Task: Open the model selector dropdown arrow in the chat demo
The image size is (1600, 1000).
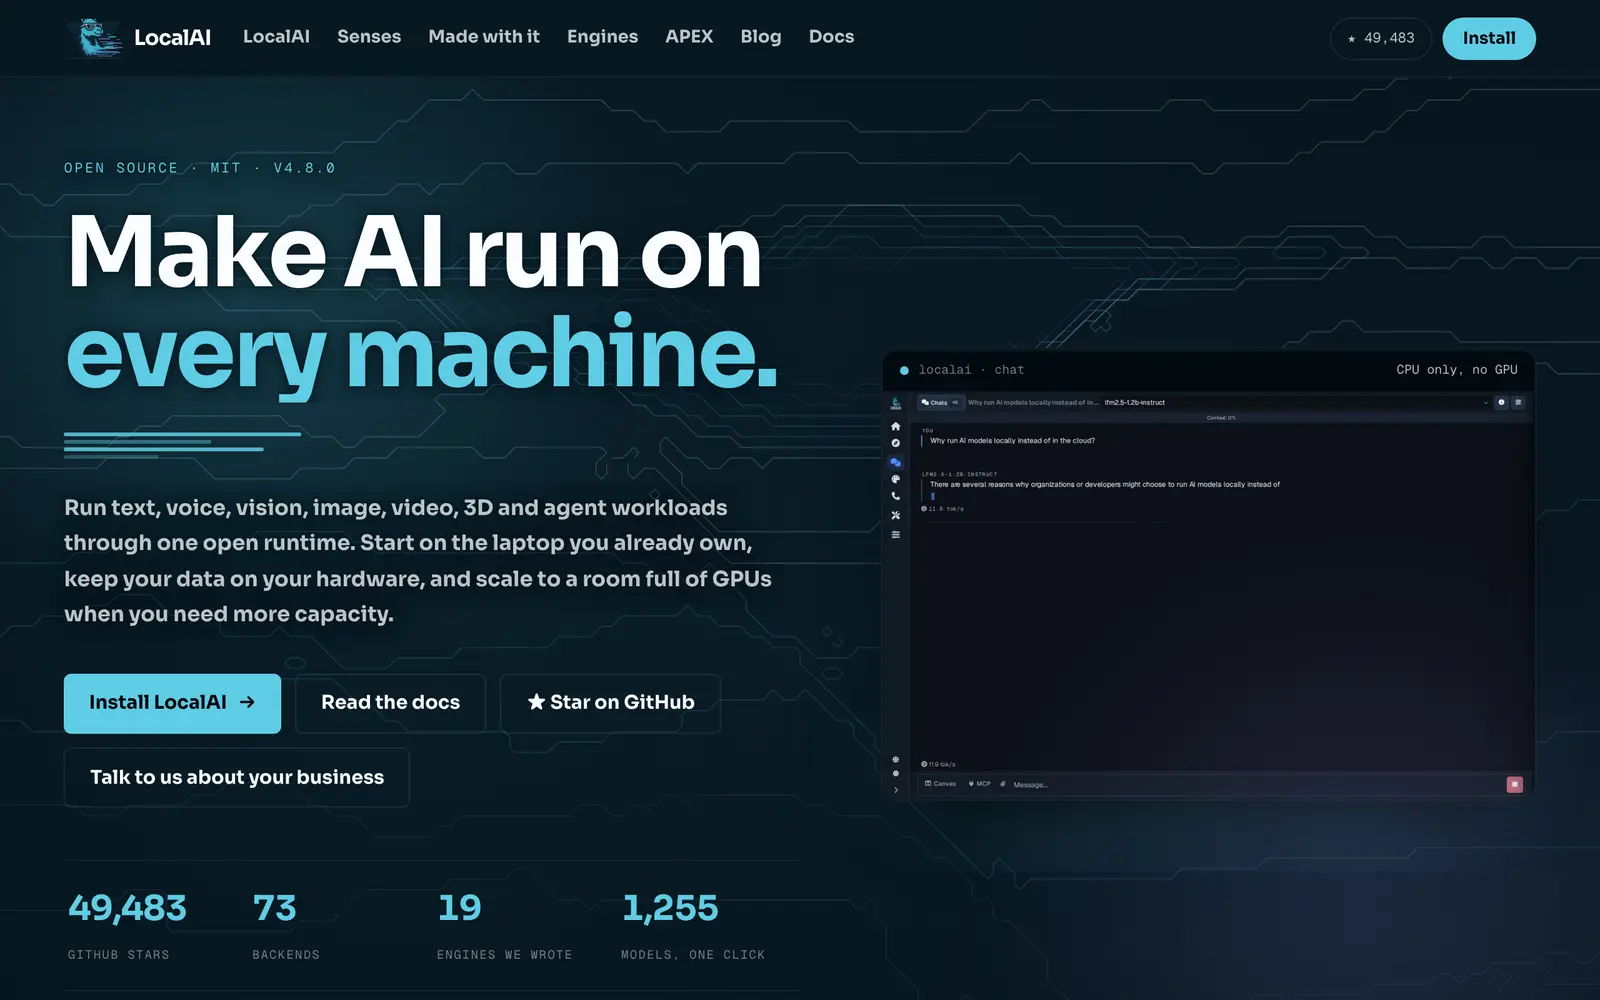Action: pyautogui.click(x=1485, y=403)
